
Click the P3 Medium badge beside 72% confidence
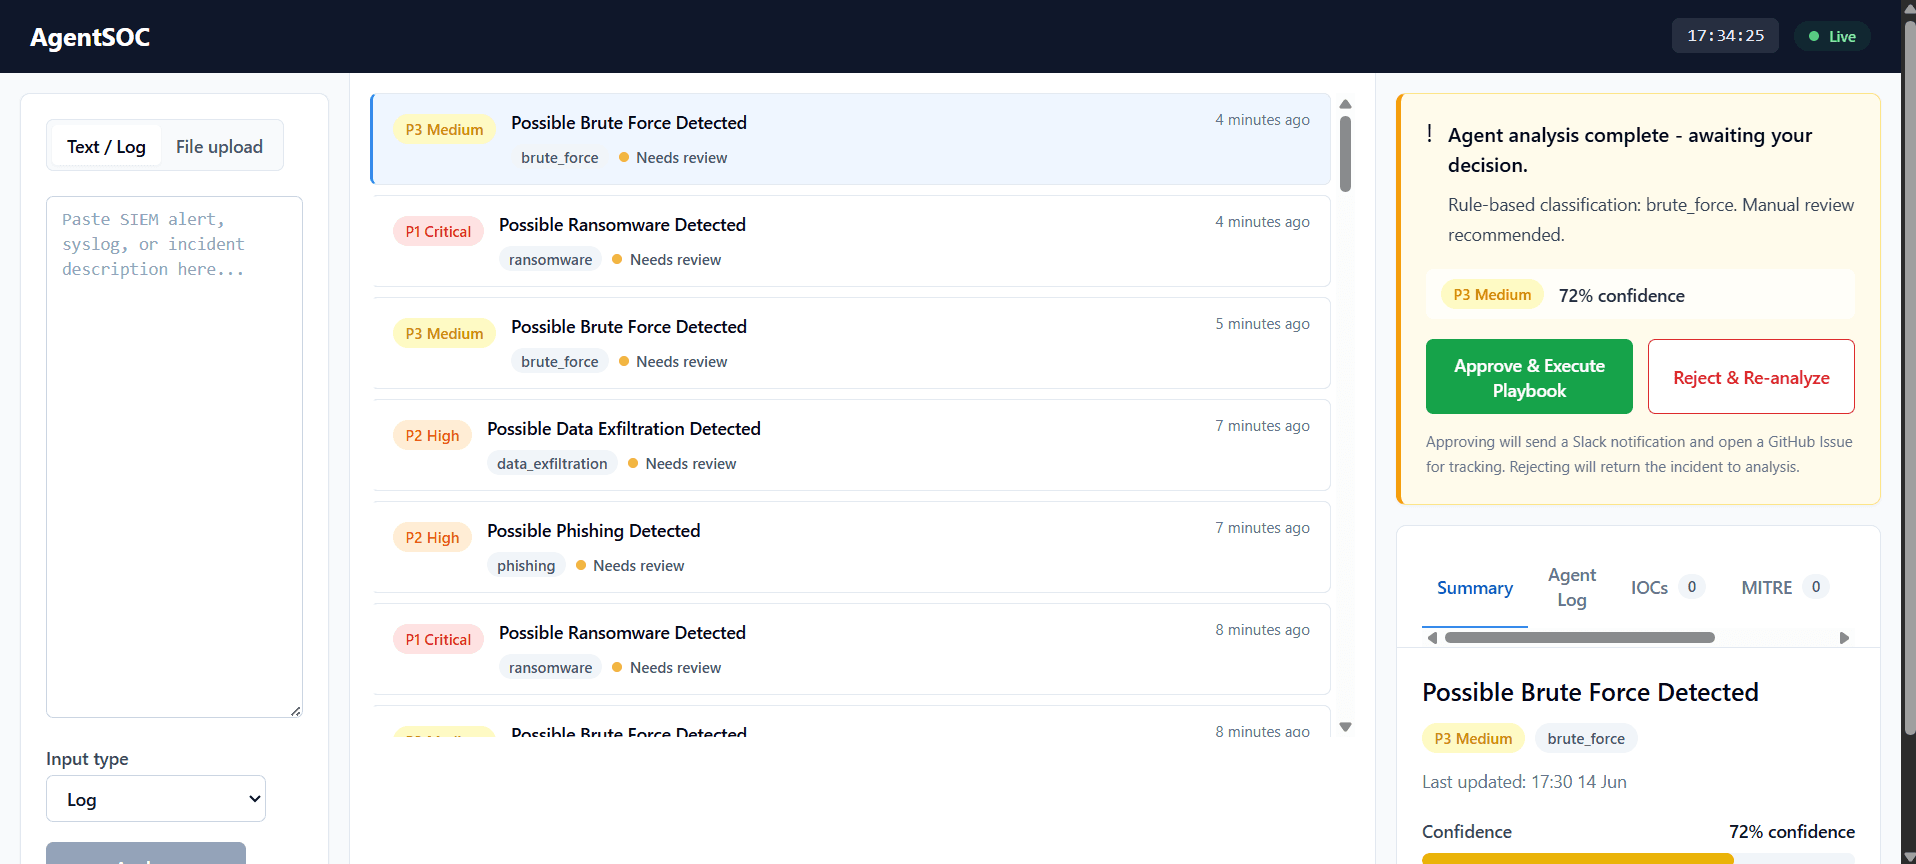click(x=1492, y=295)
